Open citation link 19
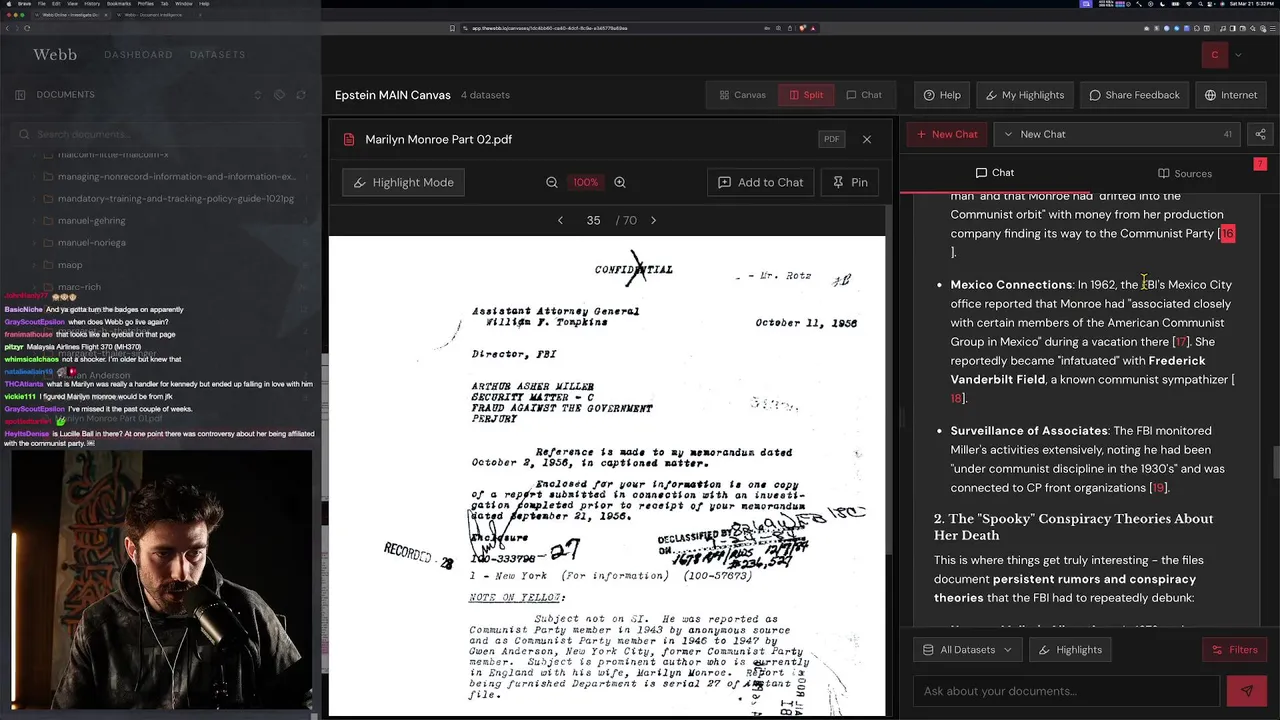 coord(1158,488)
